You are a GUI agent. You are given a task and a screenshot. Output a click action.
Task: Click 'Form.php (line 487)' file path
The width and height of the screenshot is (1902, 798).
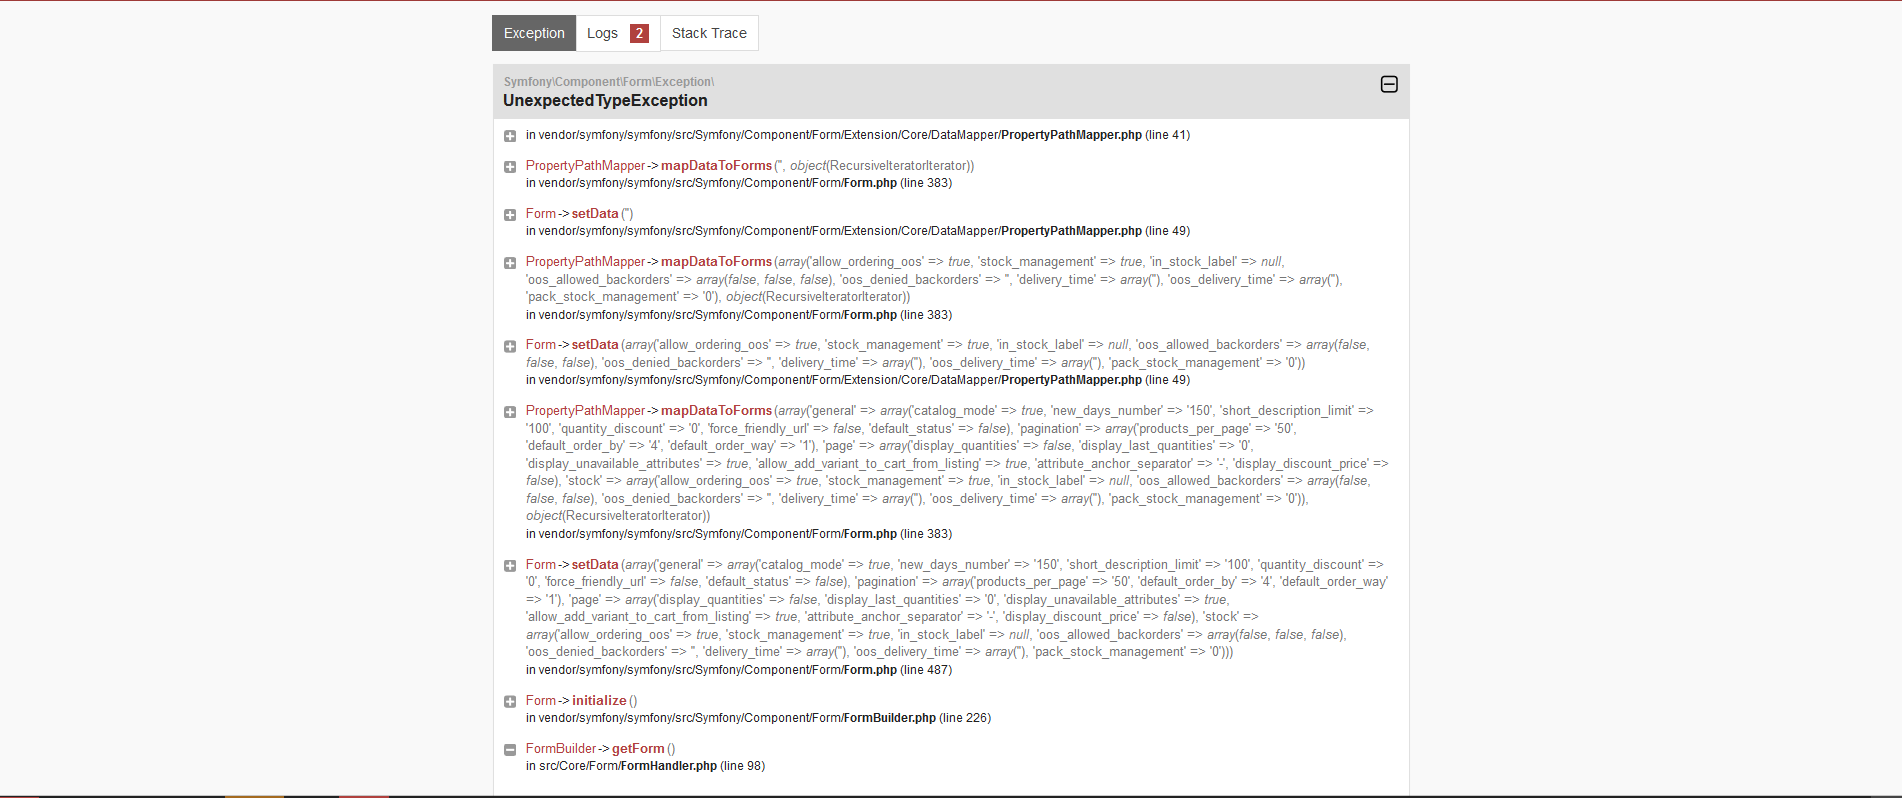tap(898, 670)
